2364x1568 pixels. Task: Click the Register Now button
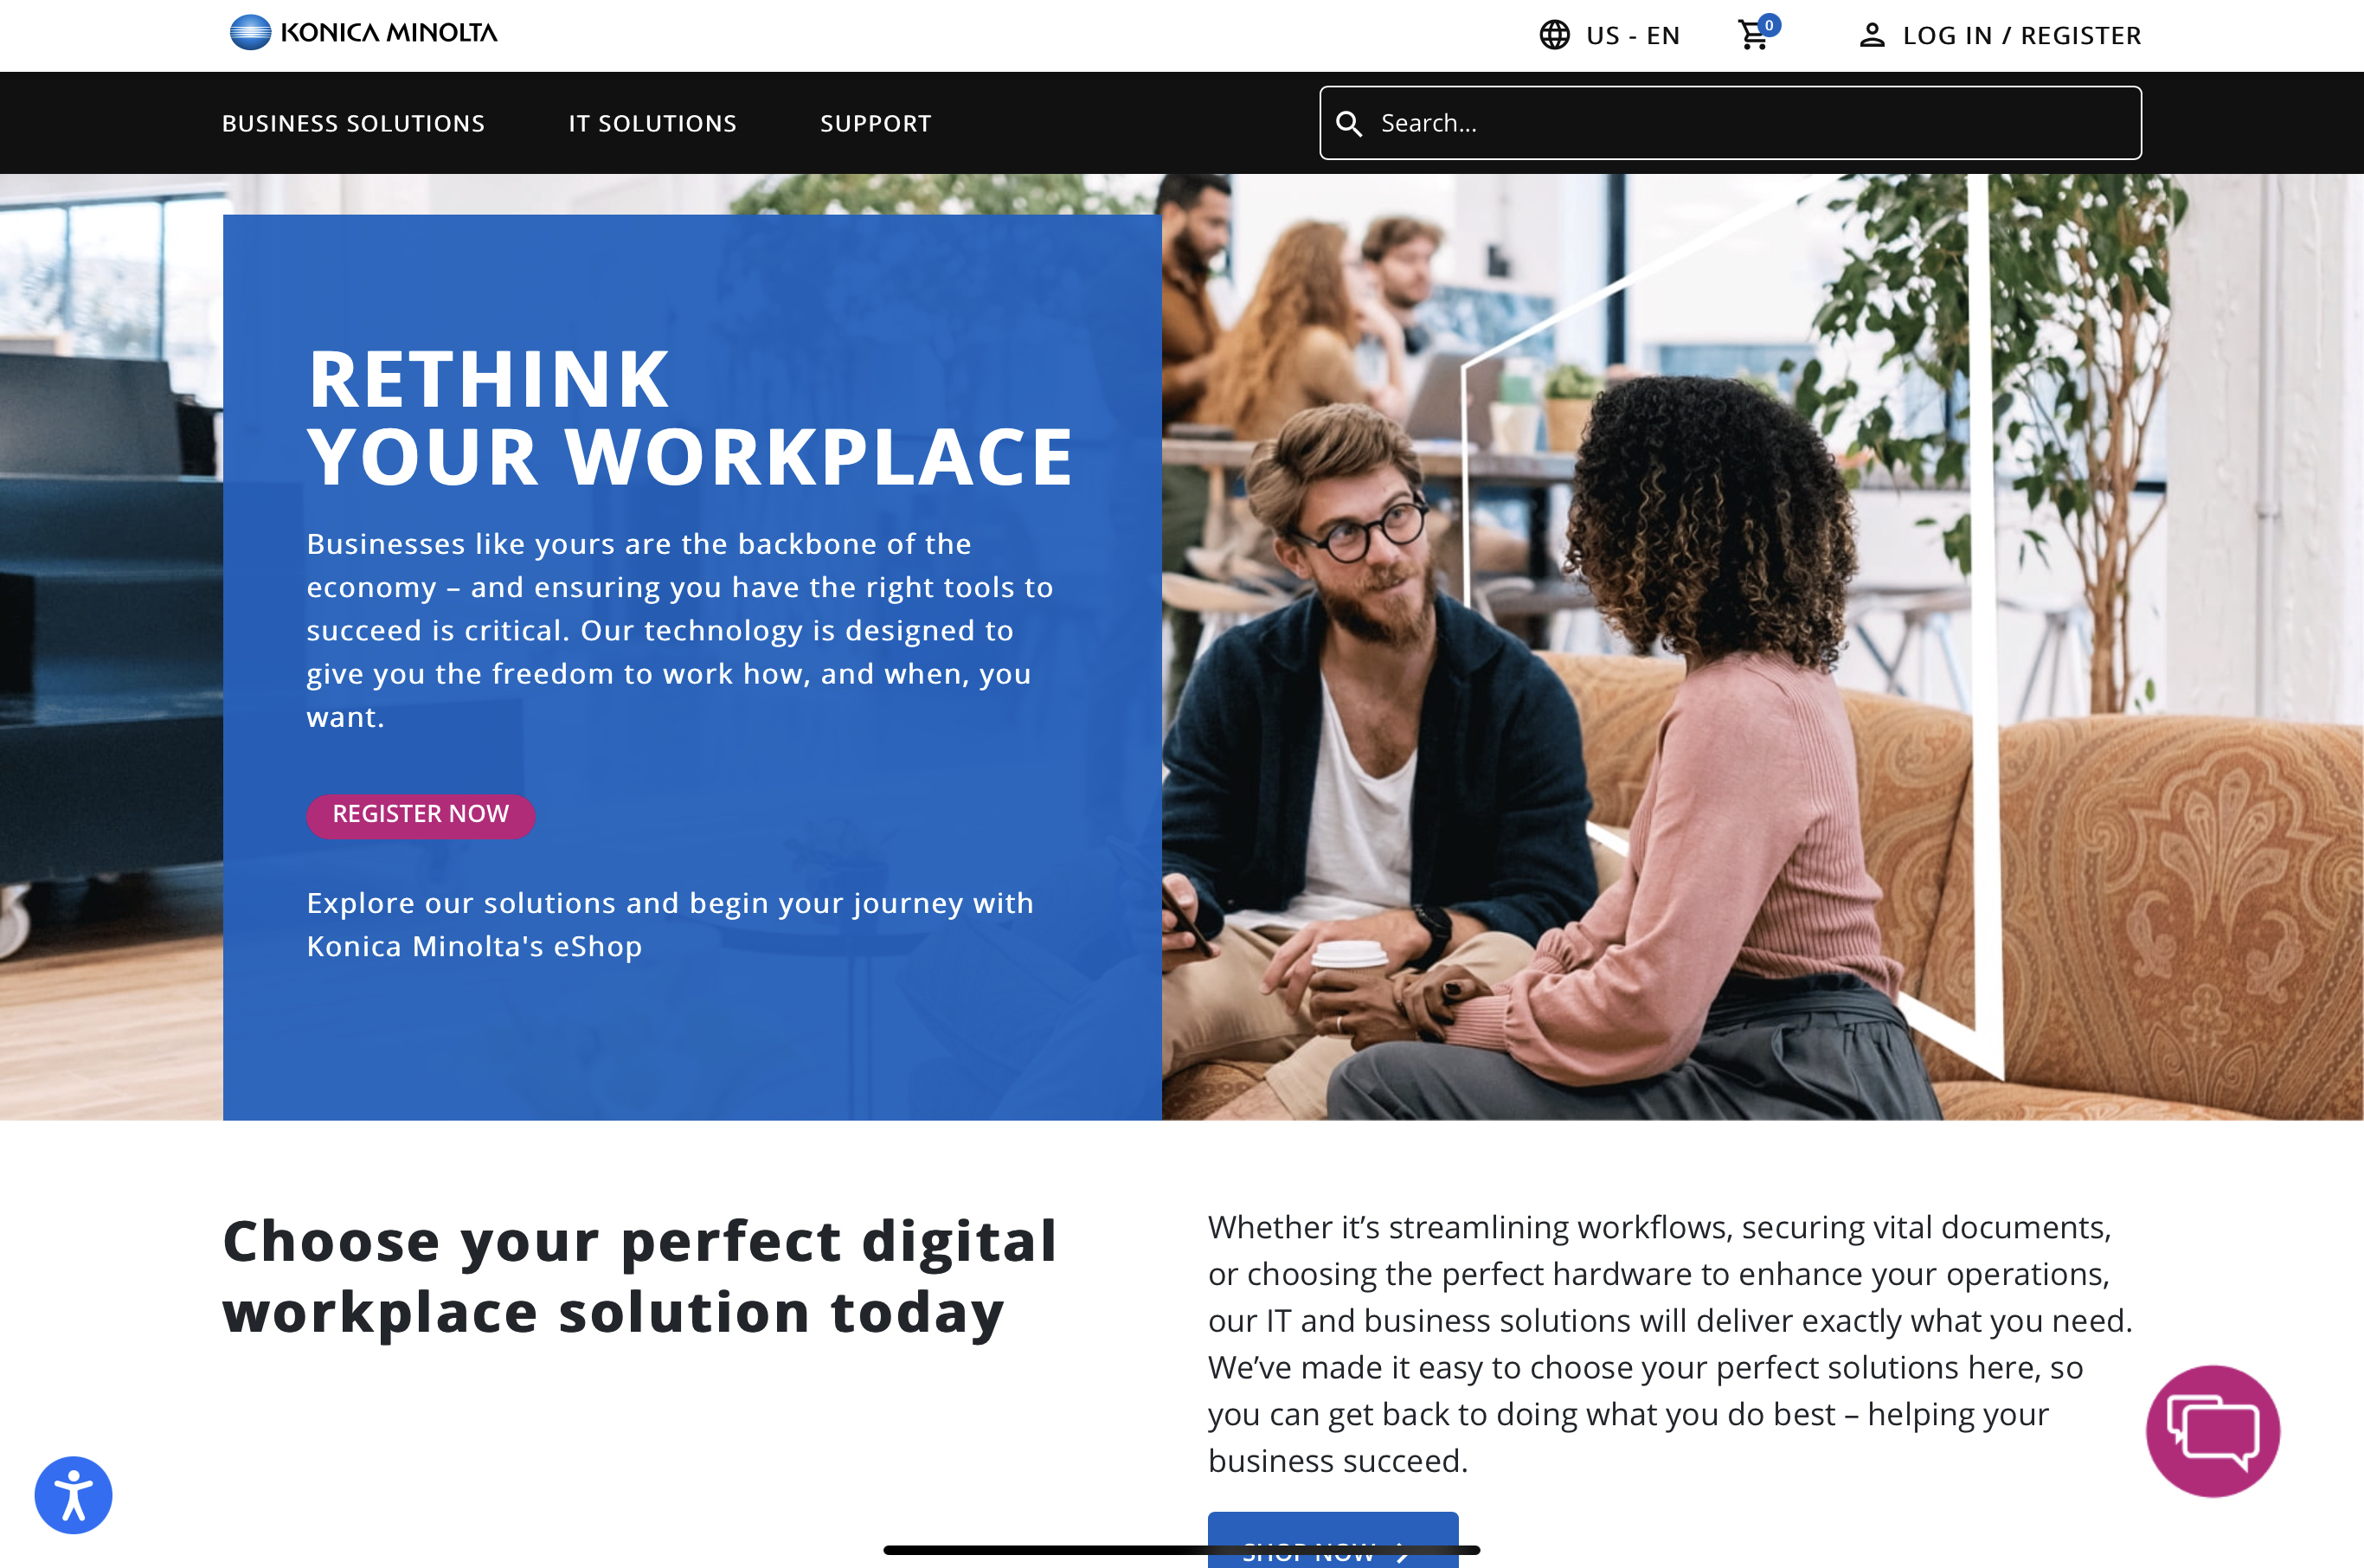click(x=420, y=815)
